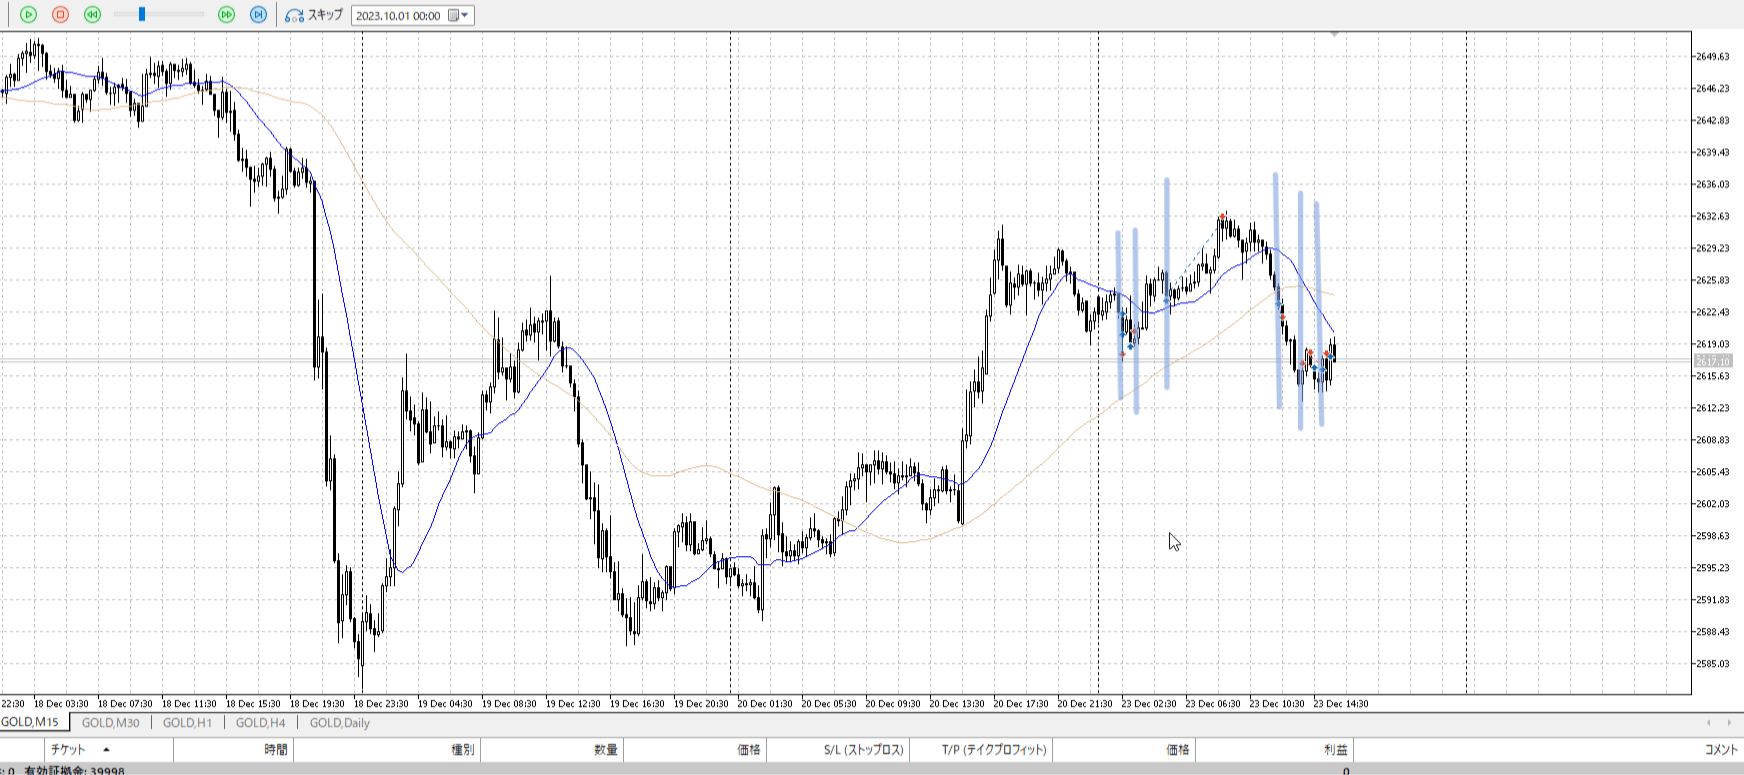Click the スキップ skip button
Image resolution: width=1744 pixels, height=775 pixels.
[314, 15]
